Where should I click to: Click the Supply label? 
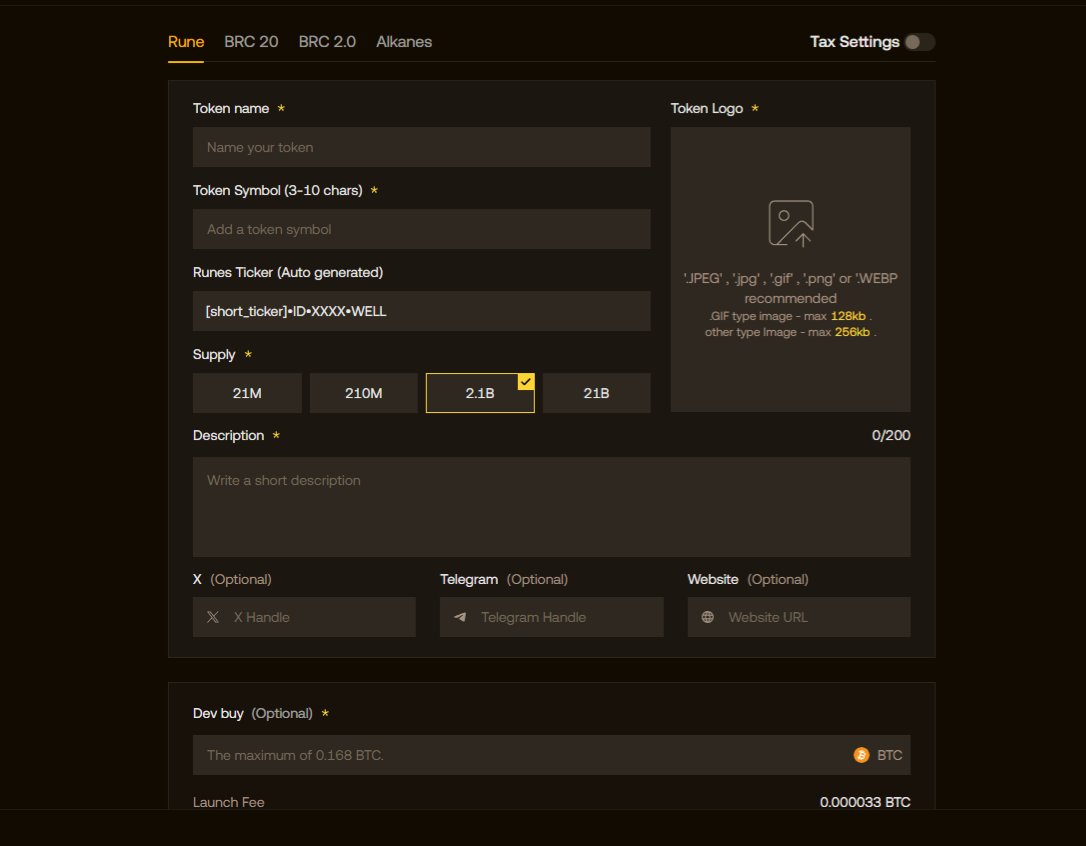(214, 354)
